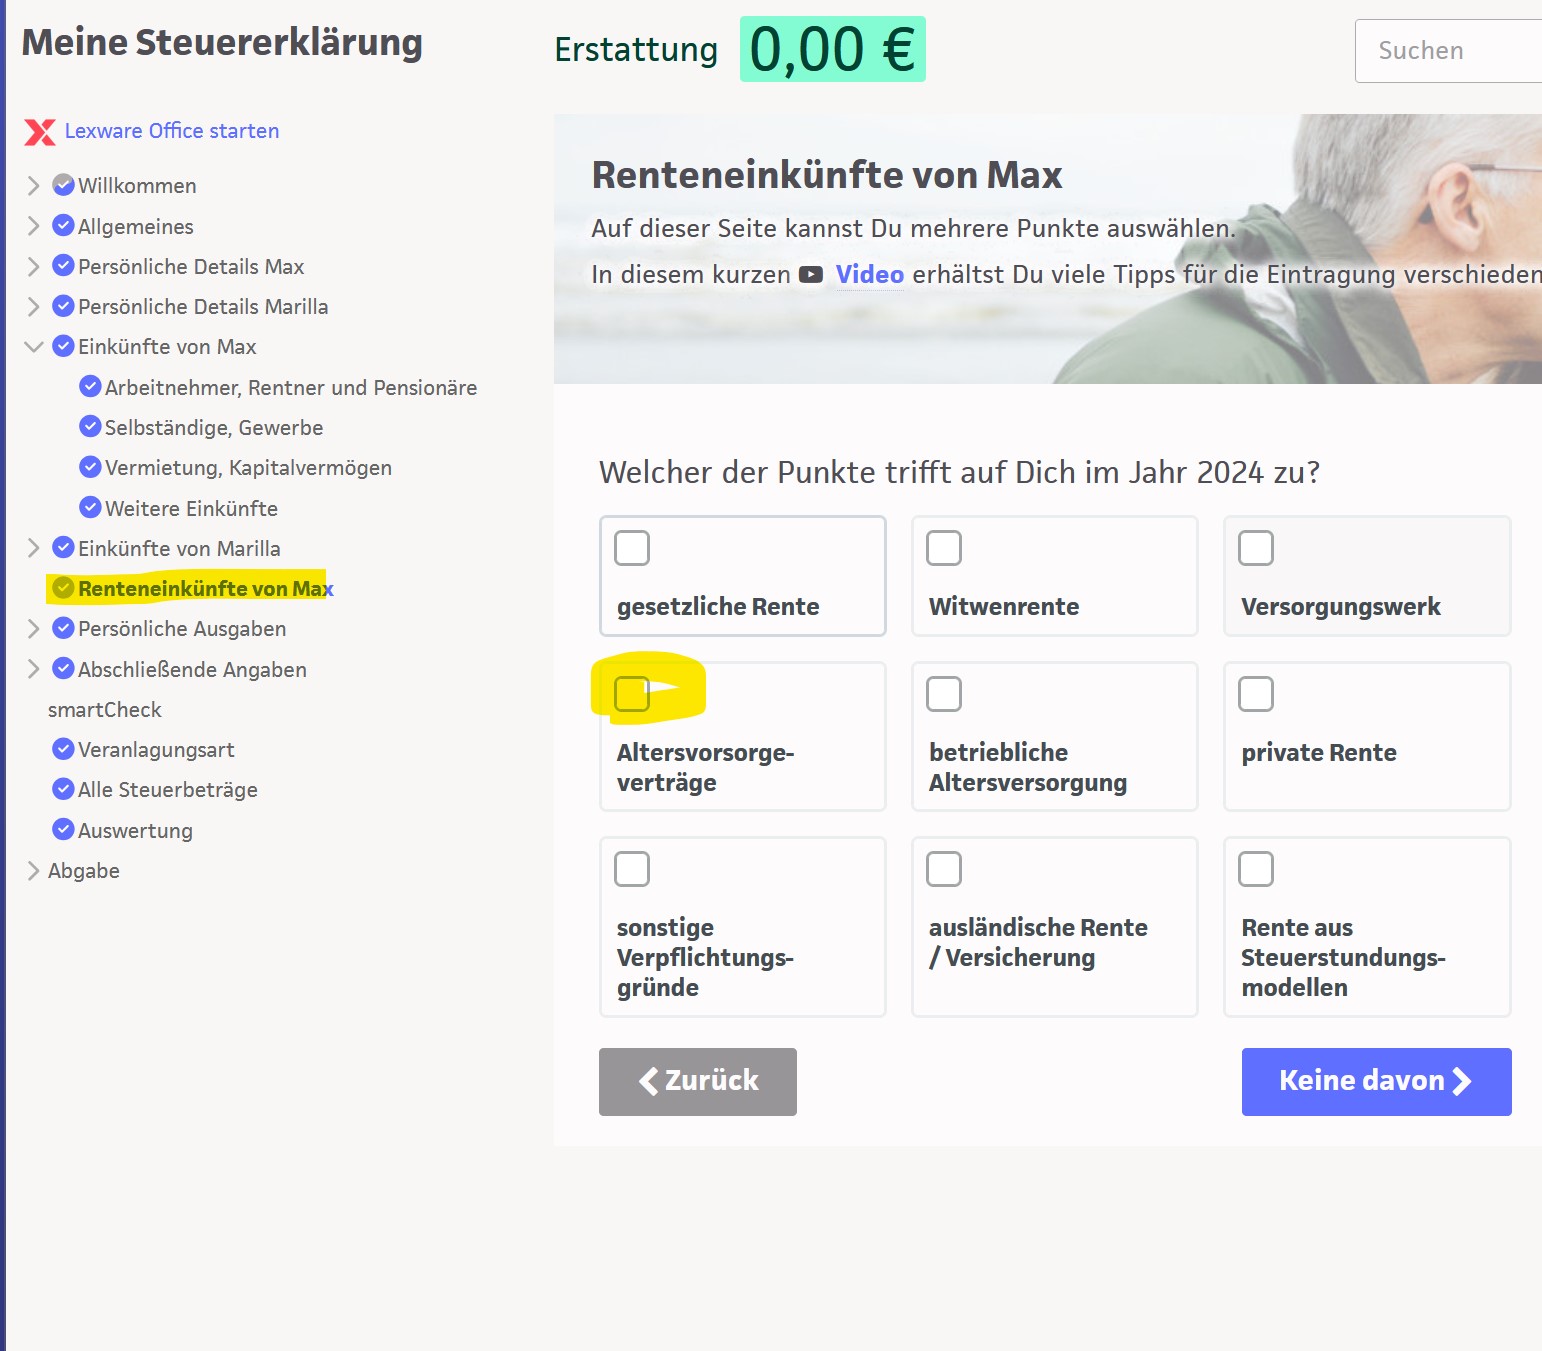
Task: Expand the Abgabe section arrow
Action: click(x=33, y=871)
